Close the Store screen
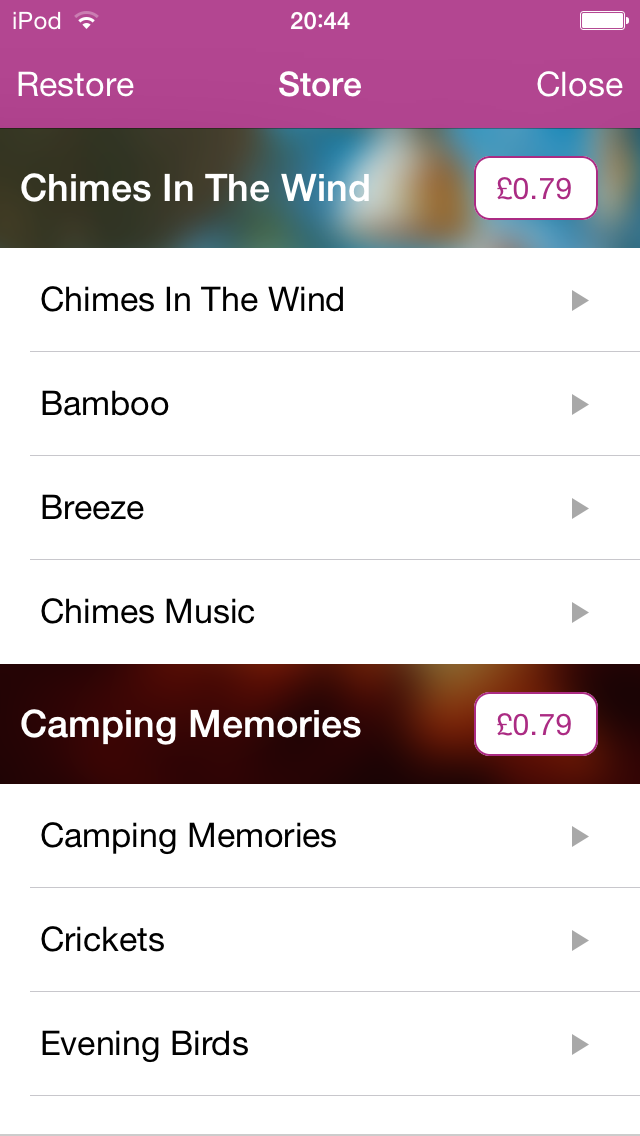Image resolution: width=640 pixels, height=1136 pixels. click(579, 85)
